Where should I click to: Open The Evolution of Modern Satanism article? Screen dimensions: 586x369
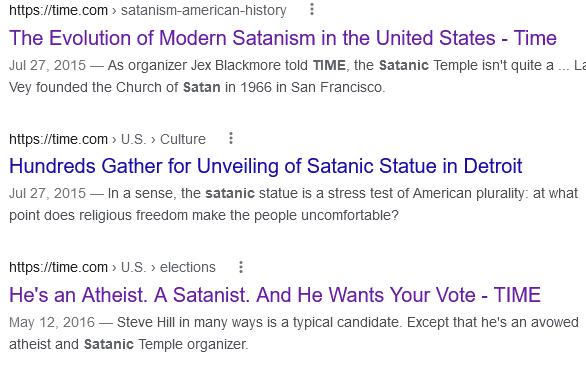pyautogui.click(x=283, y=38)
